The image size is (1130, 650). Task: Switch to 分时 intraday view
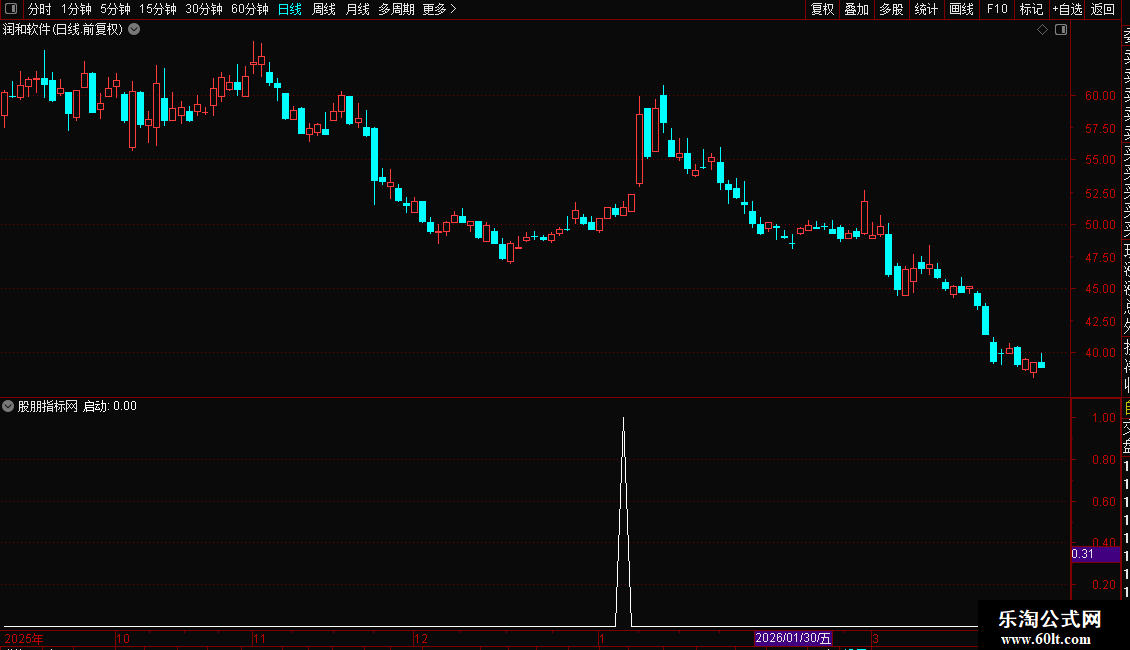(39, 9)
